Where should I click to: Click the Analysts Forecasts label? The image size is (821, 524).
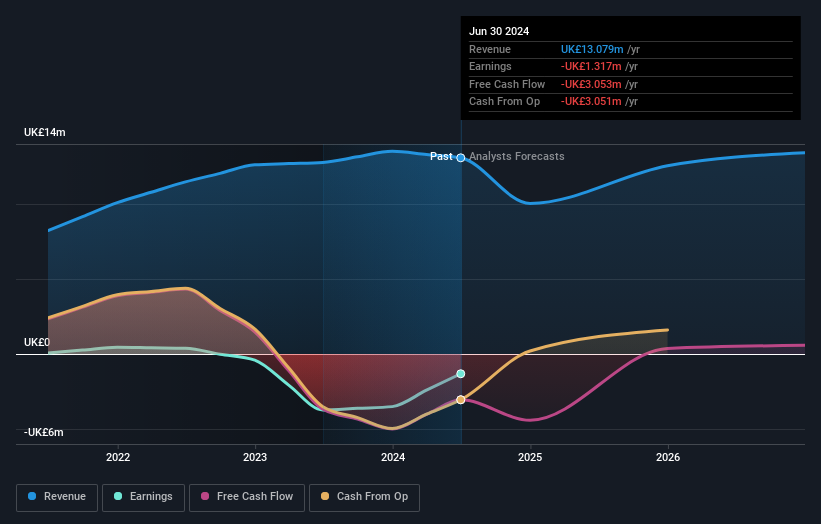[517, 156]
